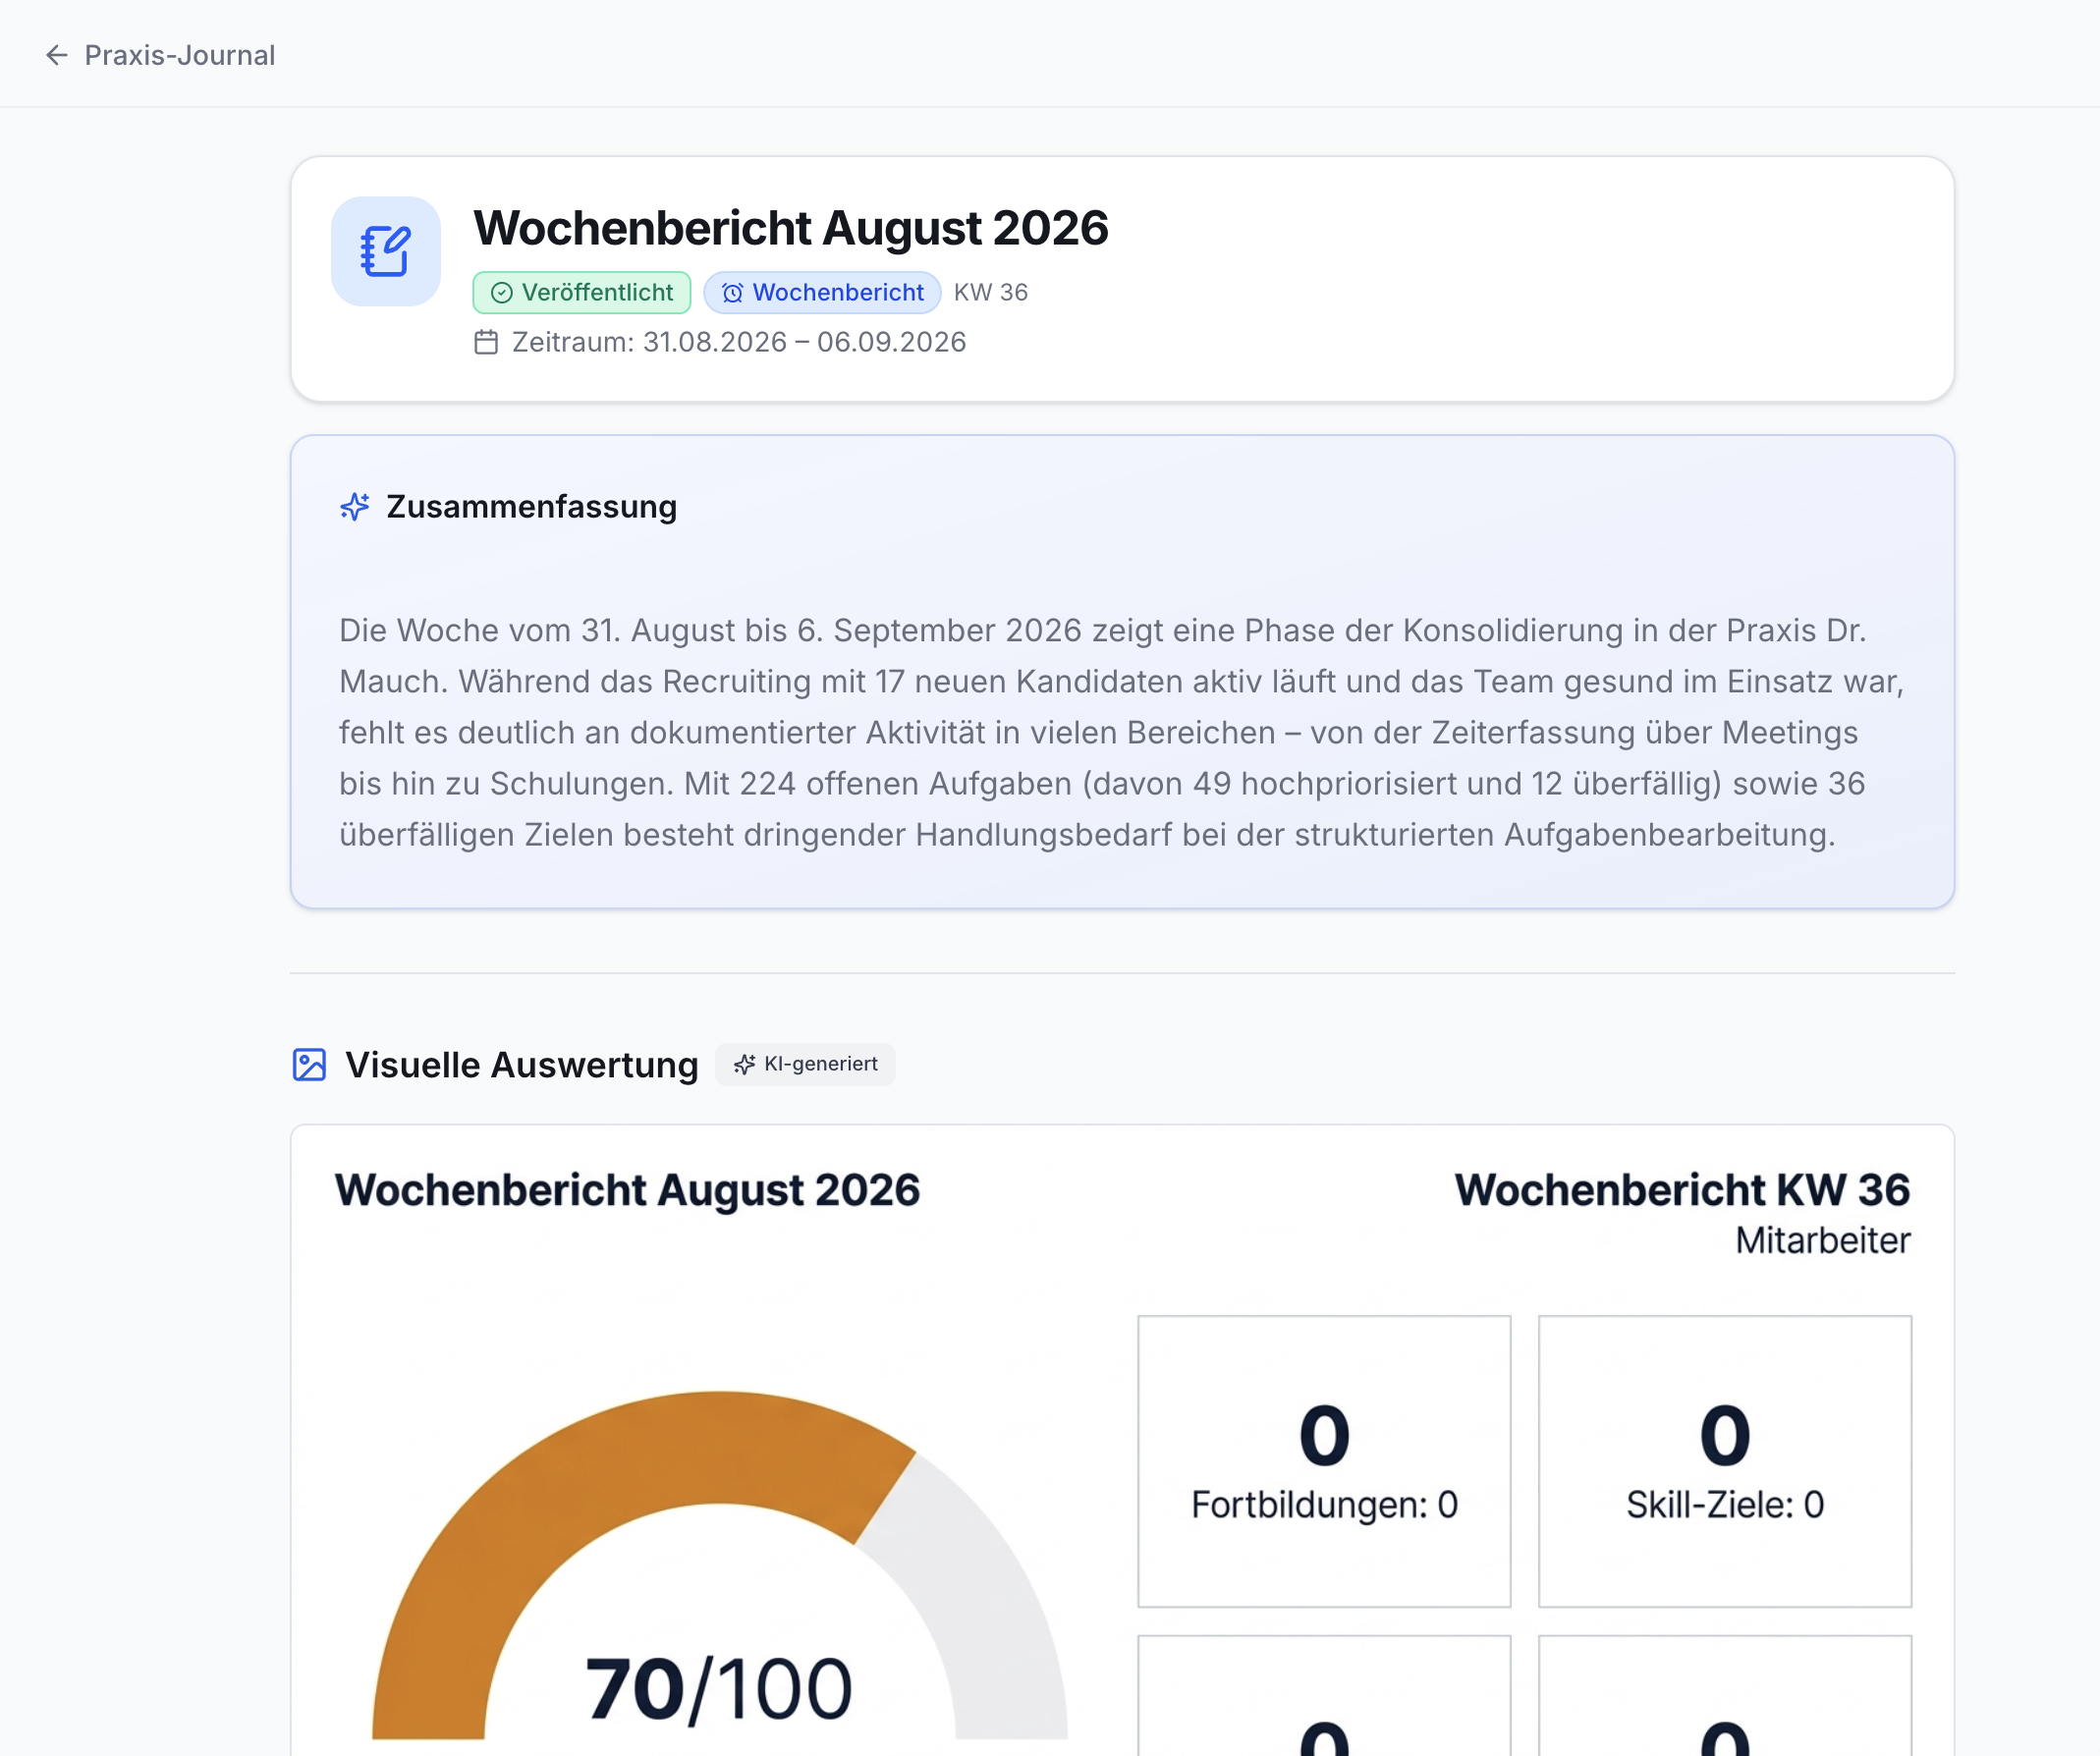The image size is (2100, 1756).
Task: Click the Wochenbericht August 2026 page title
Action: coord(791,228)
